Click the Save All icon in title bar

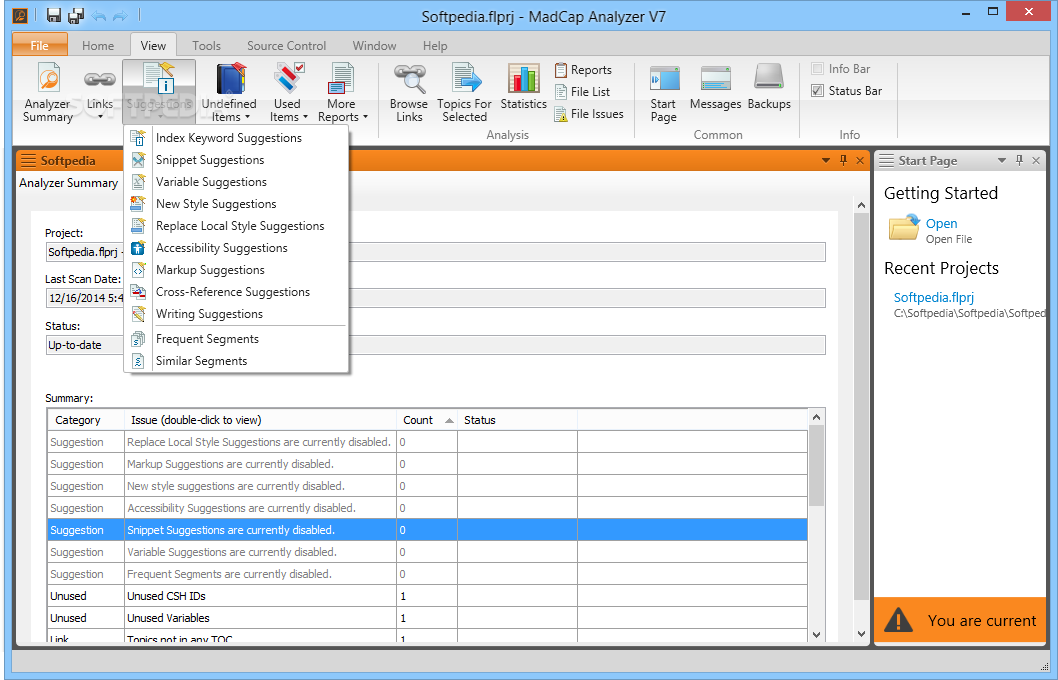[x=76, y=15]
